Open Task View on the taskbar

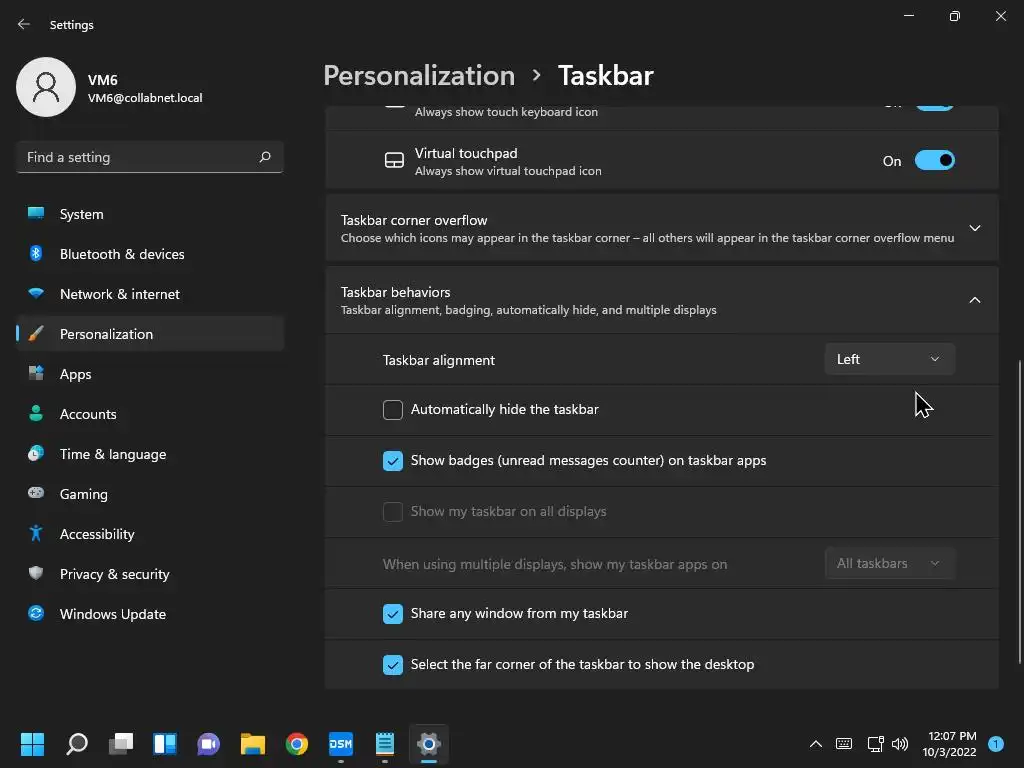121,744
